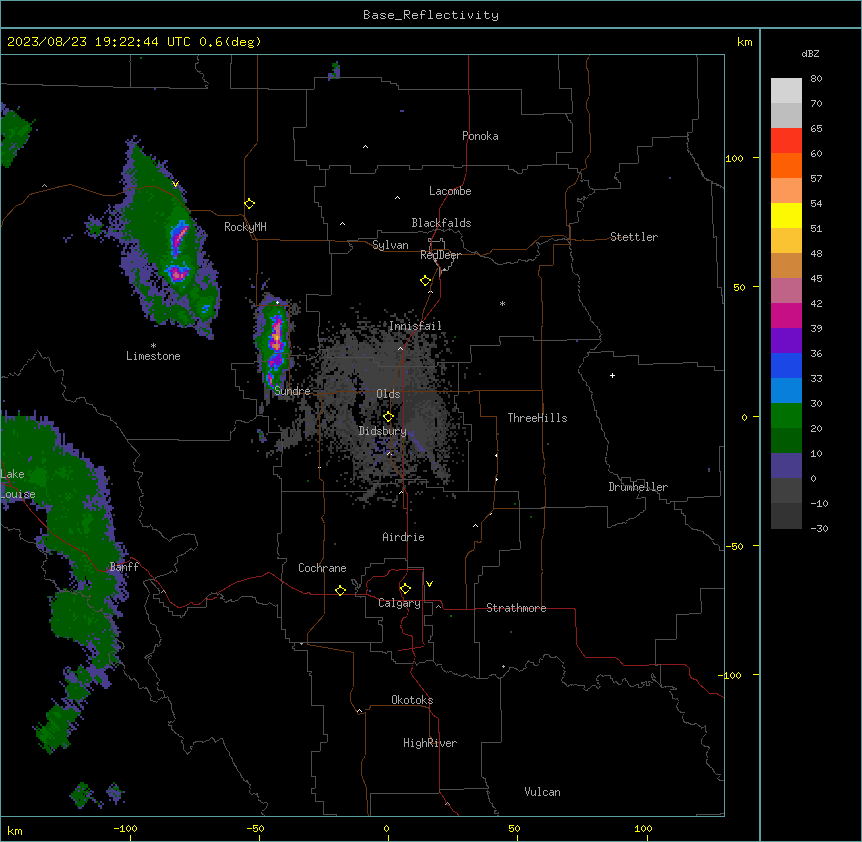Click the yellow diamond marker south of RedDeer
Screen dimensions: 862x842
pyautogui.click(x=425, y=281)
